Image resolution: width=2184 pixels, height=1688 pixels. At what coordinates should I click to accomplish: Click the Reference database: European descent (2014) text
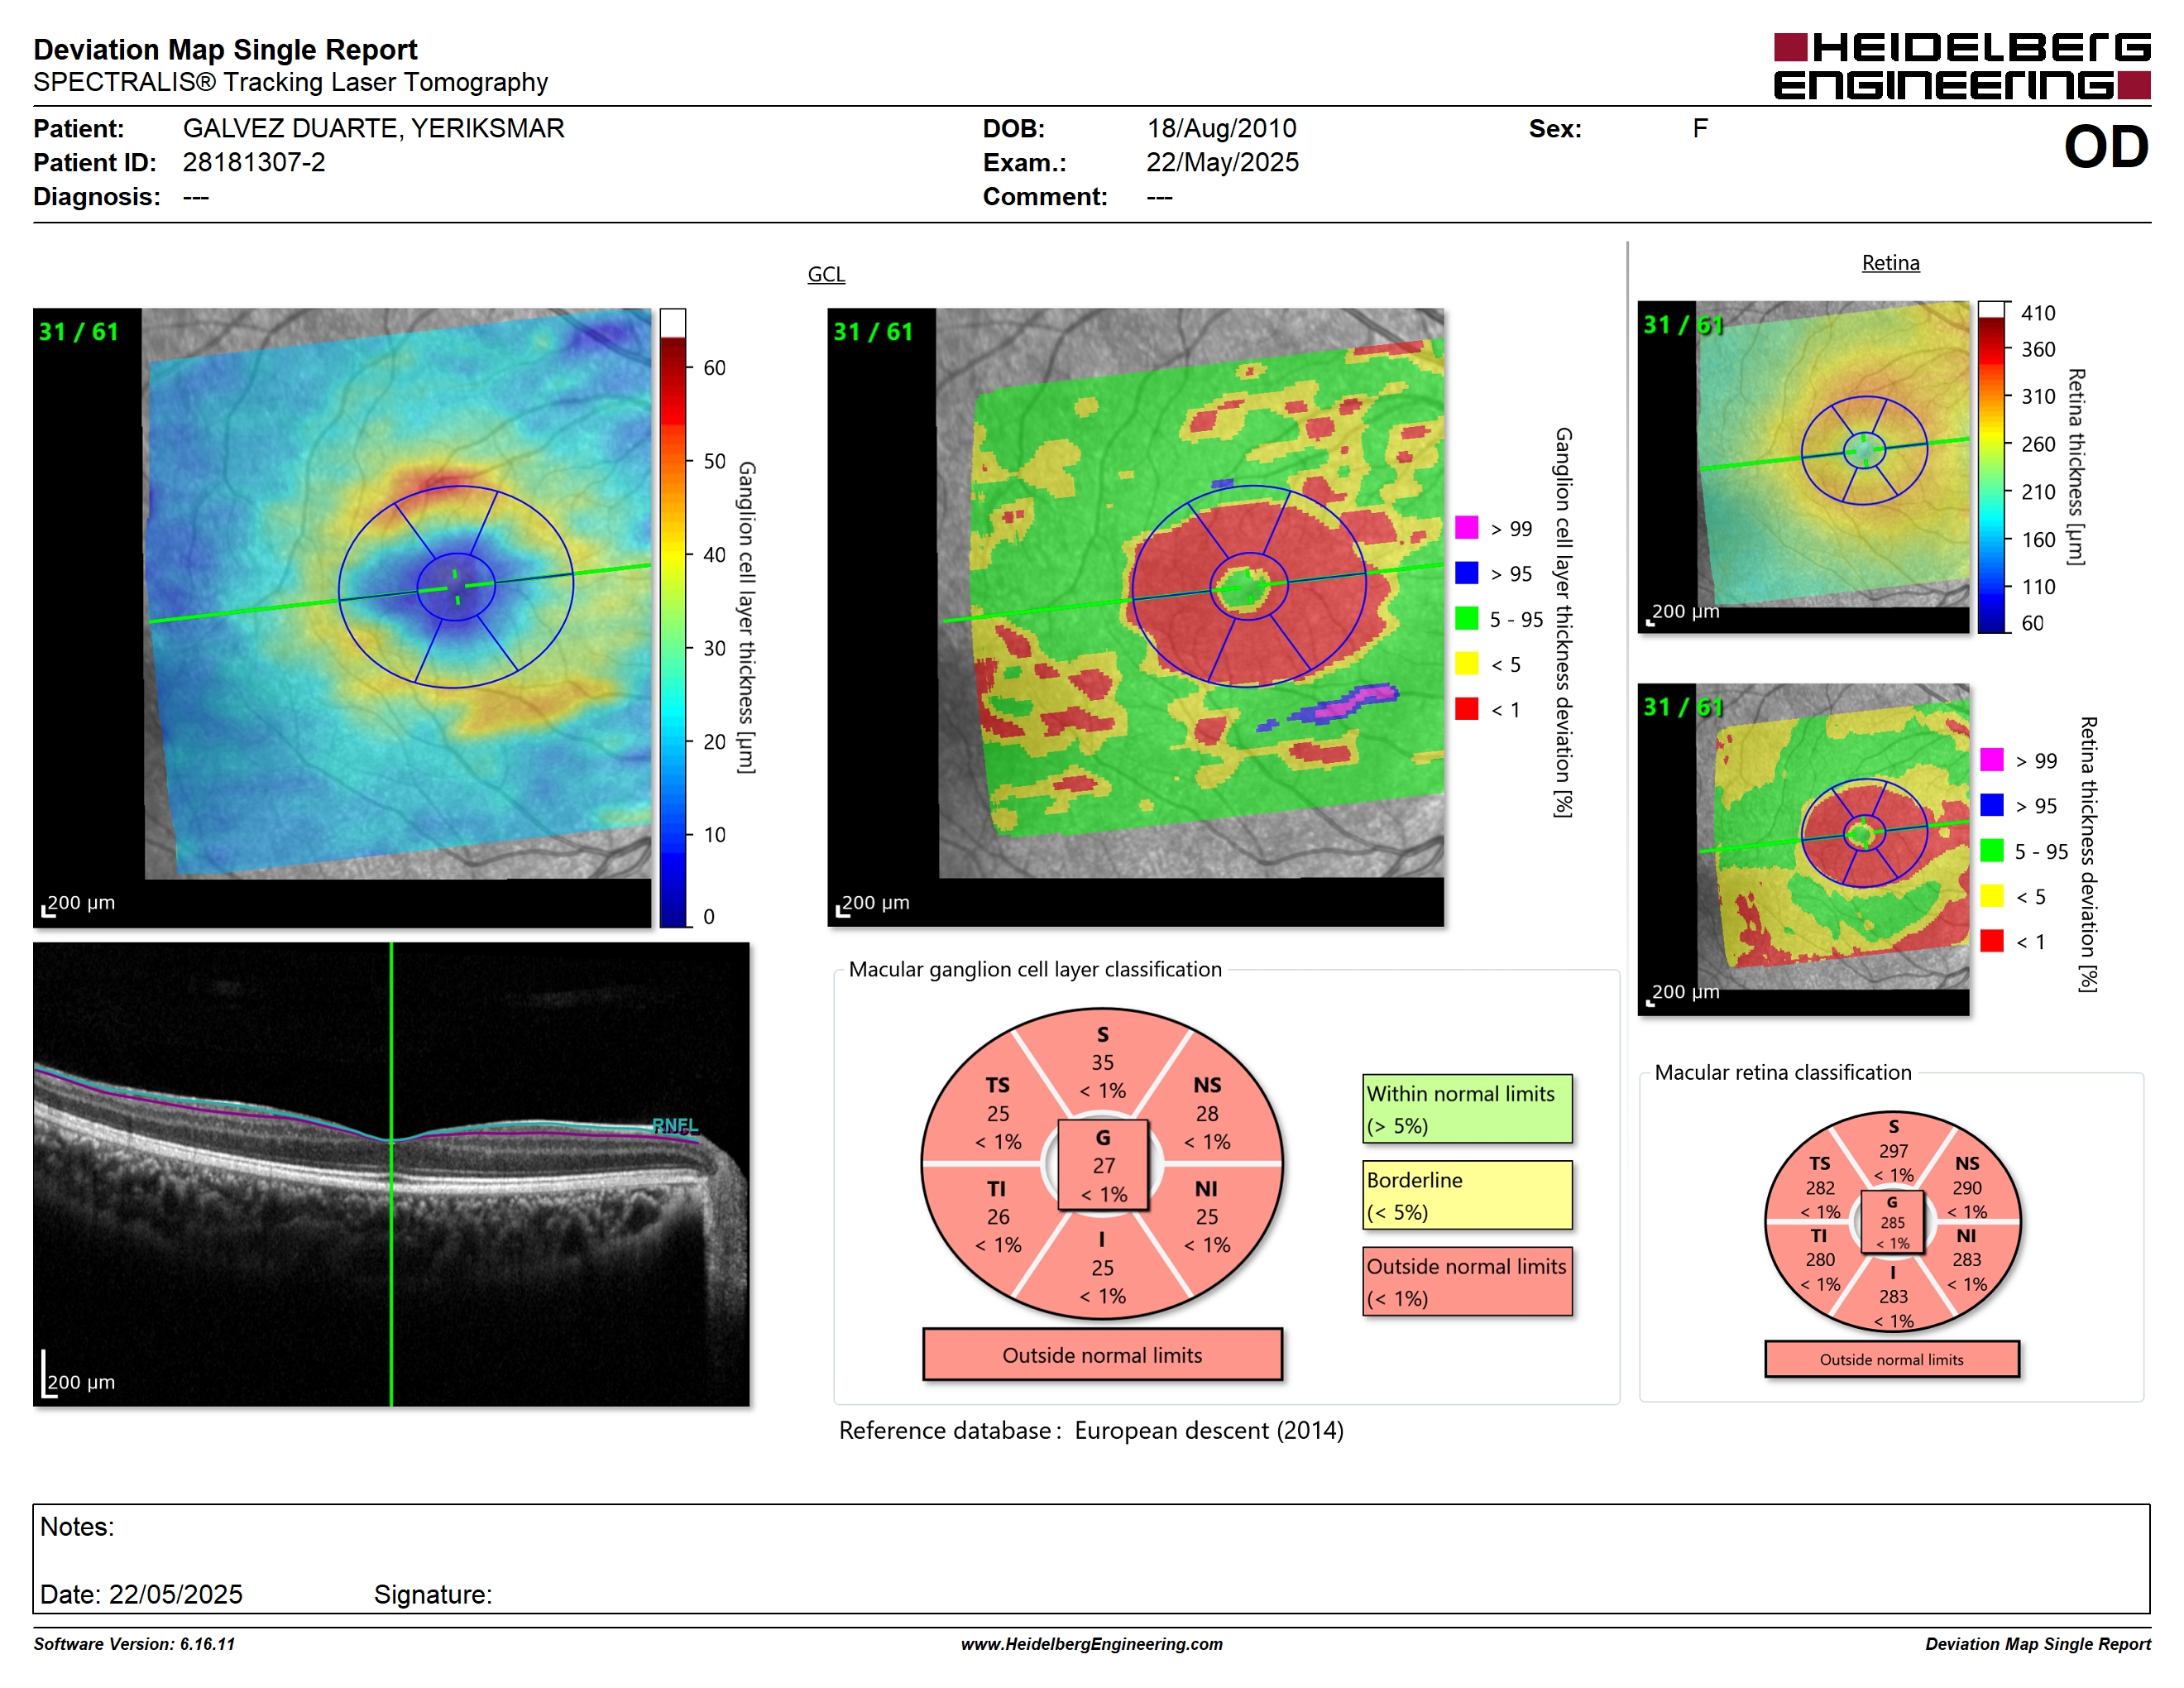coord(1091,1431)
